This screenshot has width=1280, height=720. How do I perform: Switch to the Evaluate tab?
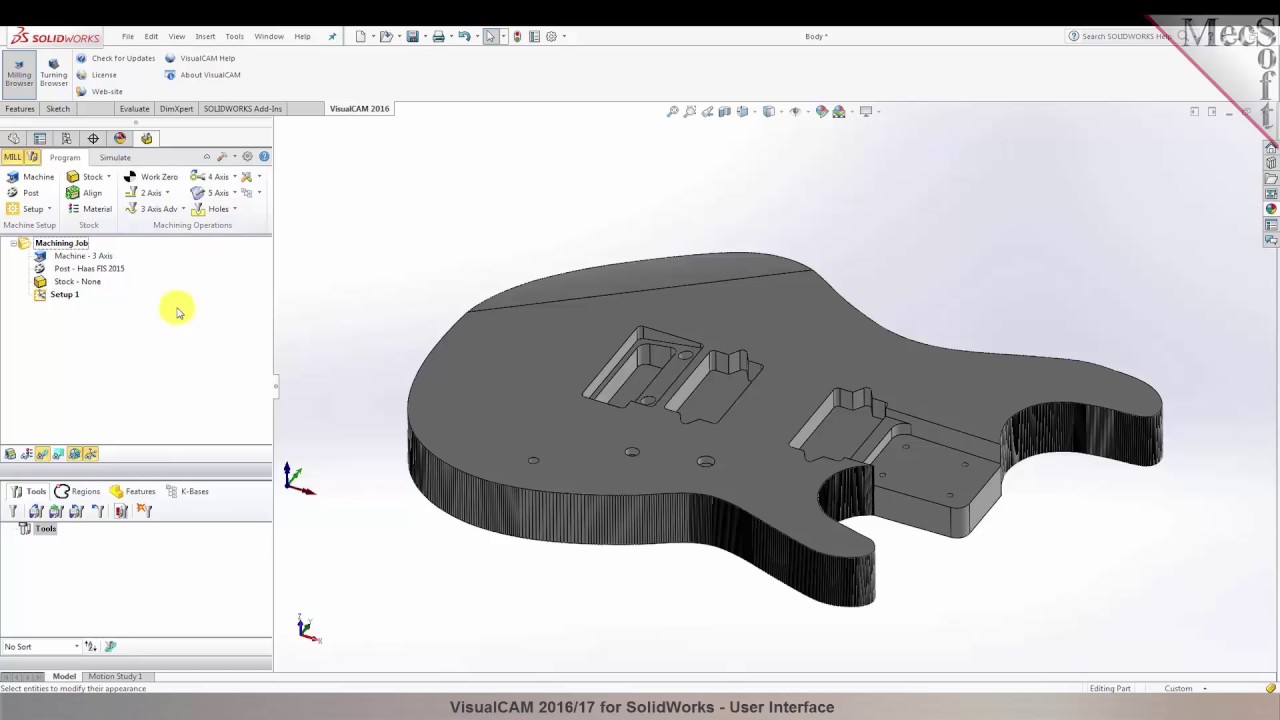click(134, 108)
